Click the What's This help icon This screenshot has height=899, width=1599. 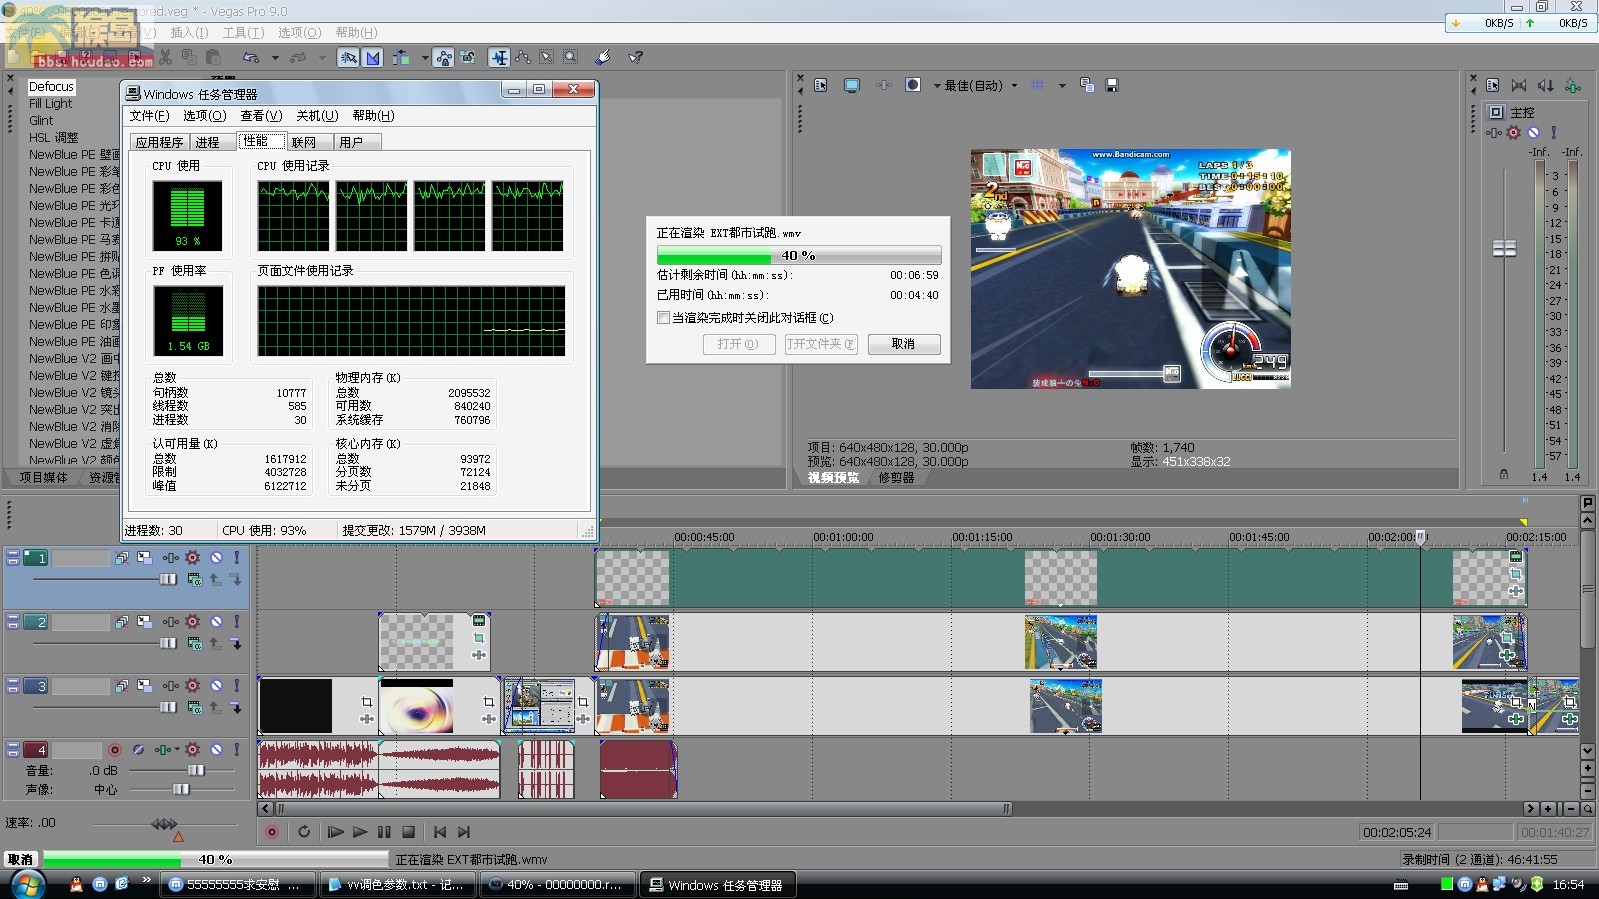[x=635, y=58]
